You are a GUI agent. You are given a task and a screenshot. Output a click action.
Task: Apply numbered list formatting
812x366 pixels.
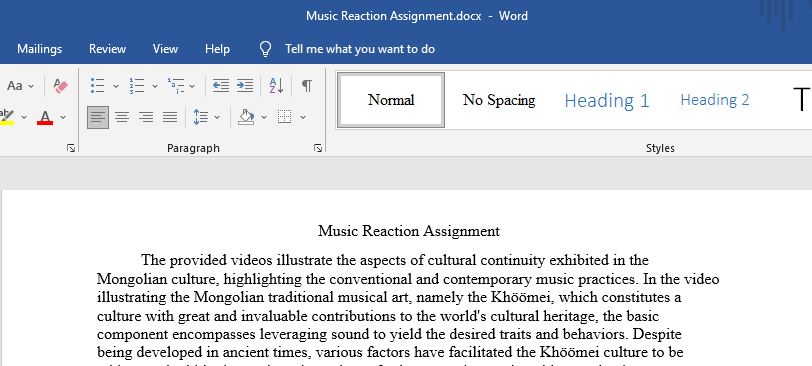click(137, 85)
